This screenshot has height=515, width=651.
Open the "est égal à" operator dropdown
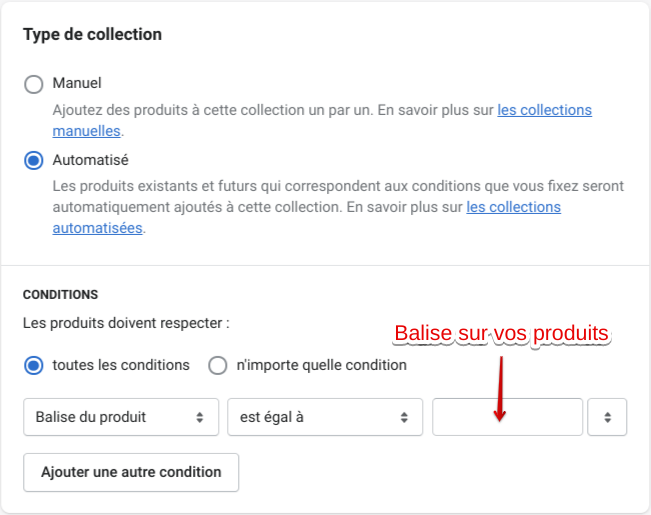(324, 417)
